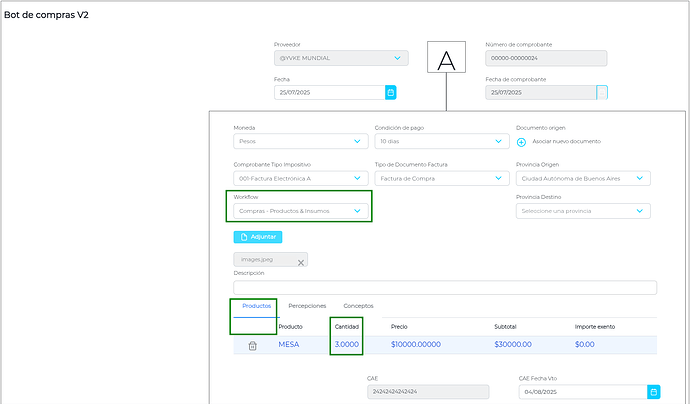Expand the Proveedor dropdown

tap(341, 58)
